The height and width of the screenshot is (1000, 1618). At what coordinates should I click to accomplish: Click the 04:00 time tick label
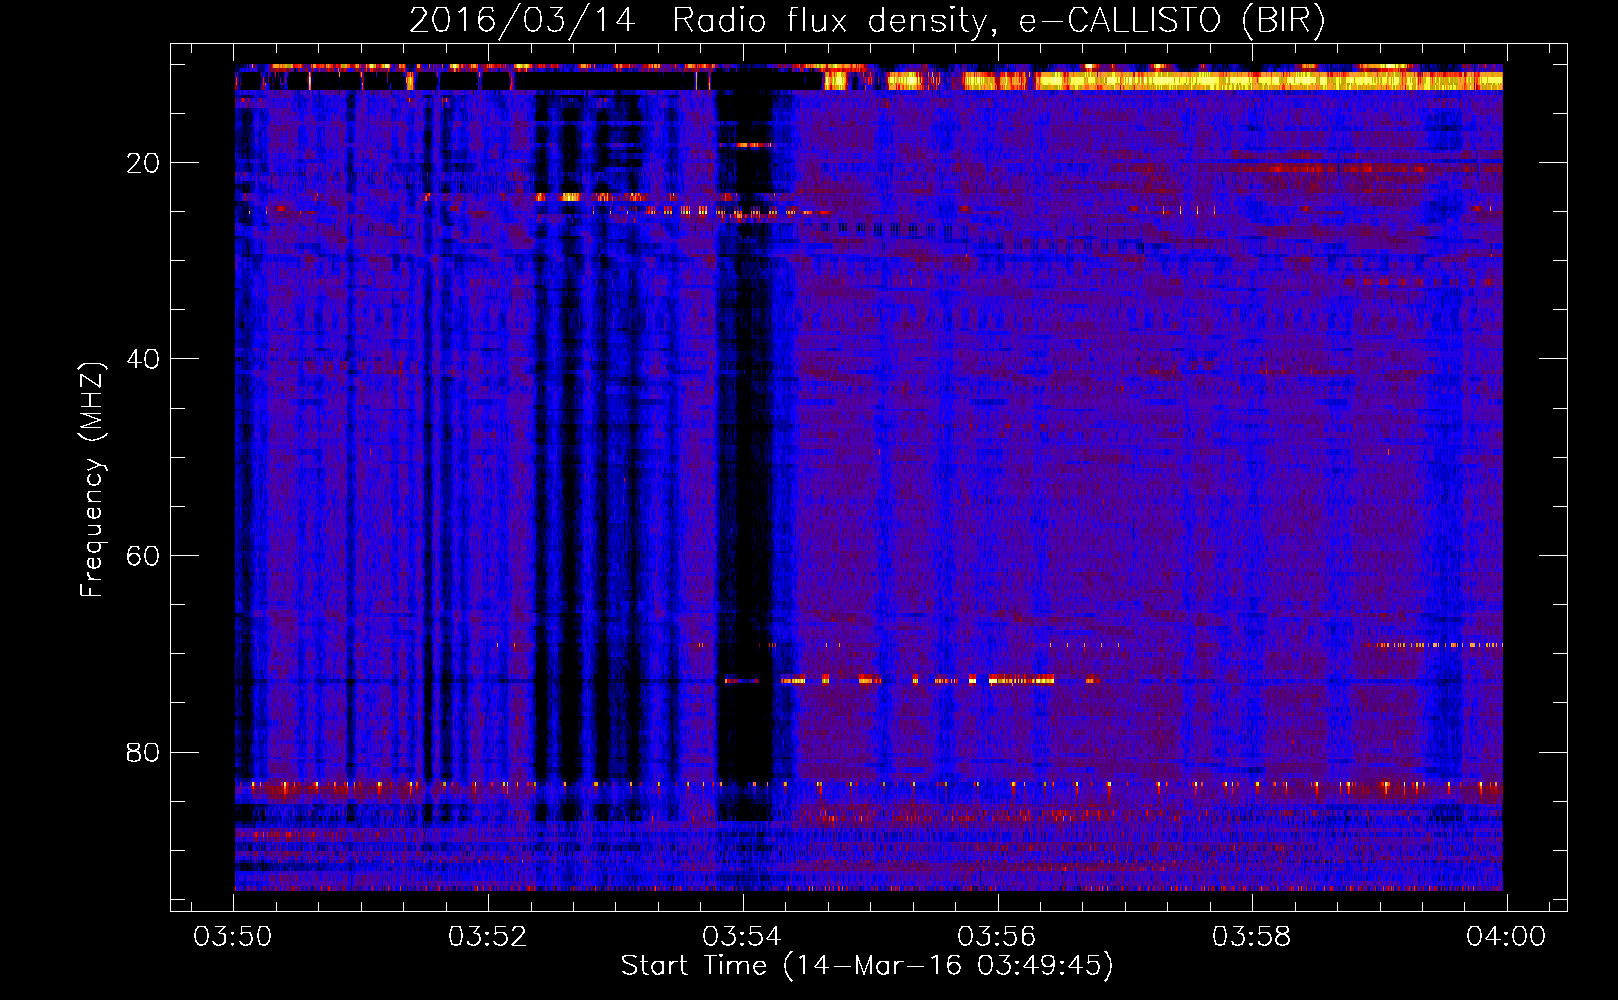pos(1506,937)
